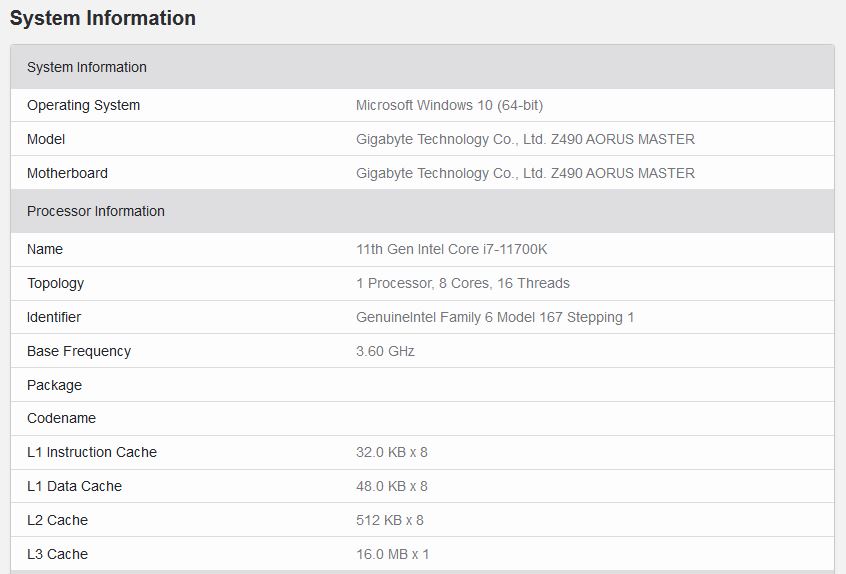Click the Package row label
This screenshot has height=574, width=846.
click(x=54, y=385)
